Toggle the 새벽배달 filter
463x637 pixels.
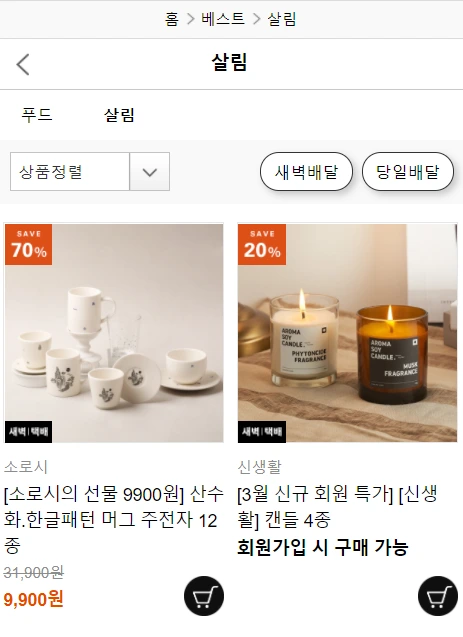click(306, 171)
